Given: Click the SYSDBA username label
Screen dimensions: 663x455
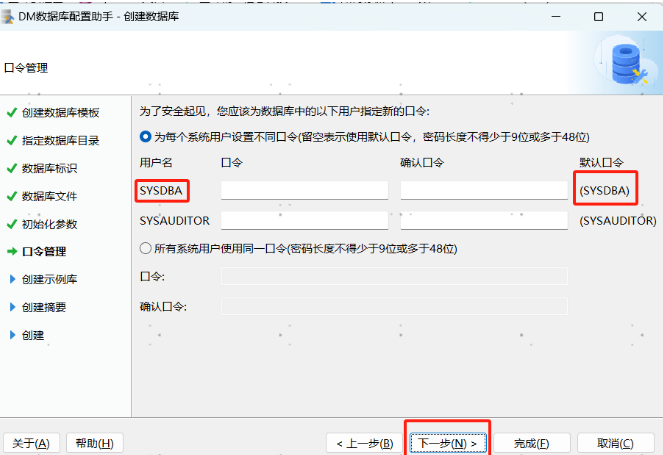Looking at the screenshot, I should coord(161,191).
